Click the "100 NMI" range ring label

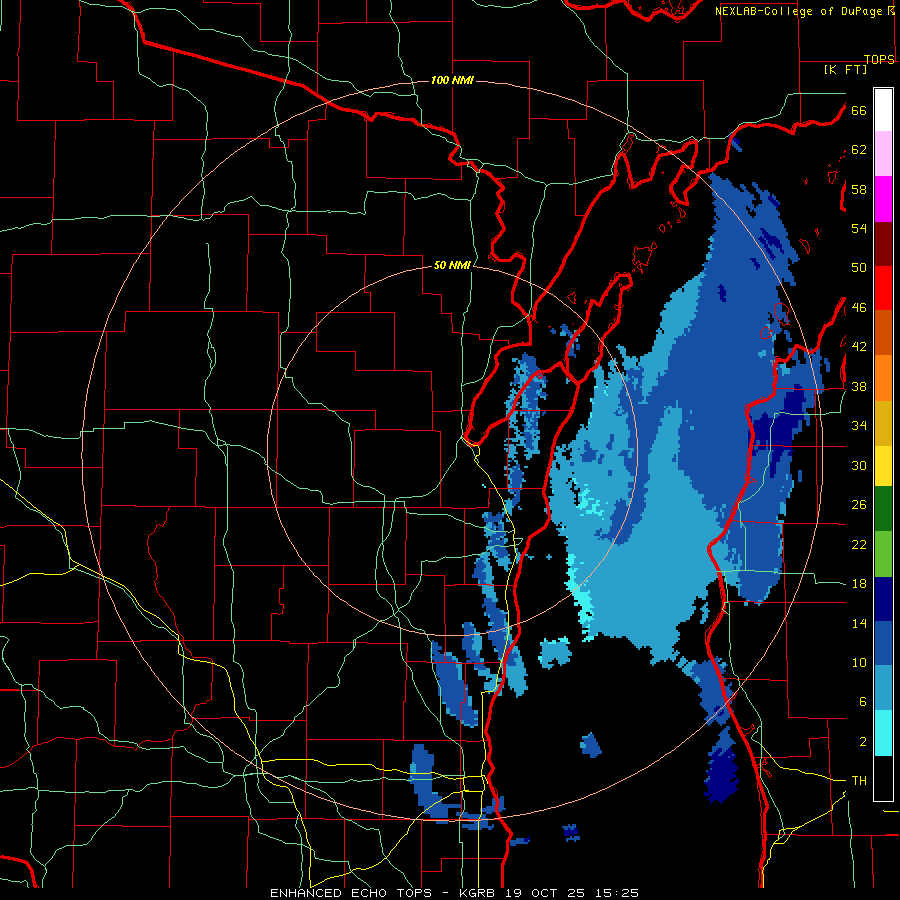[452, 80]
